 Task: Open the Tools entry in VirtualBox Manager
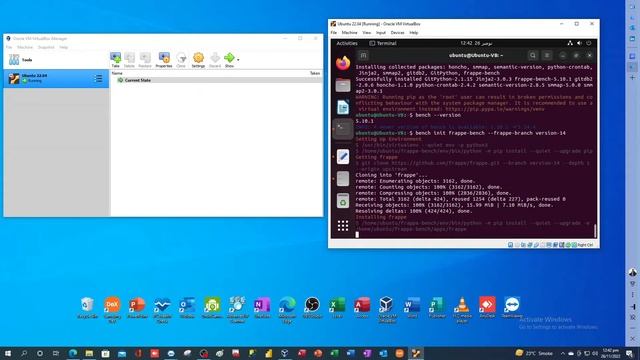[56, 60]
